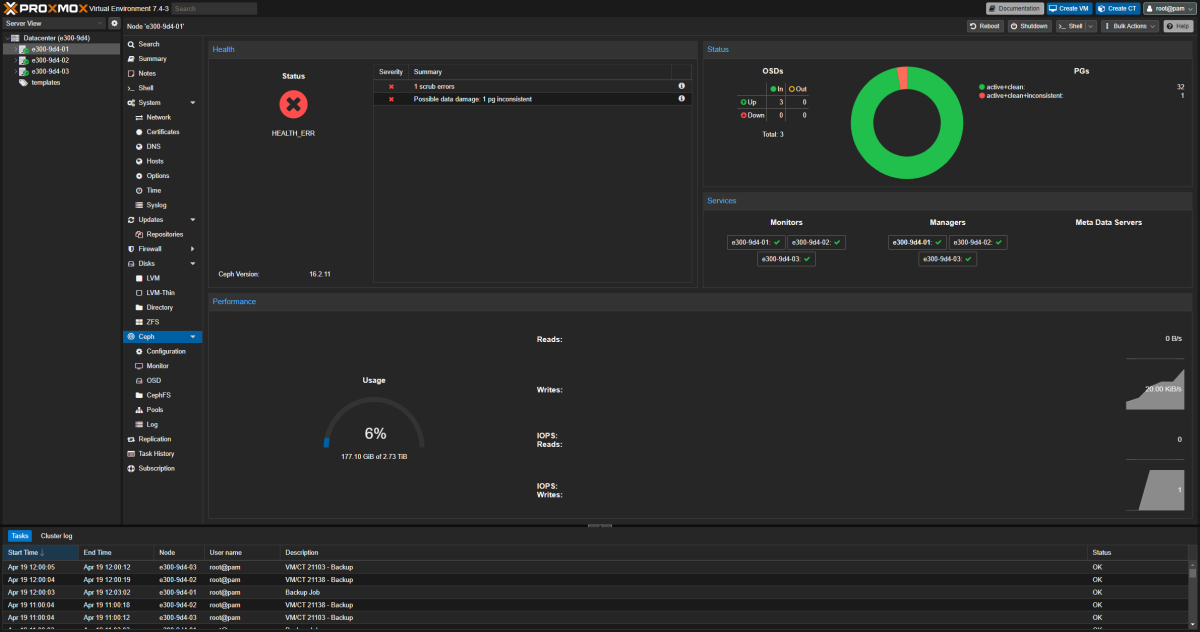Open the Server View dropdown
Image resolution: width=1200 pixels, height=632 pixels.
pyautogui.click(x=53, y=23)
